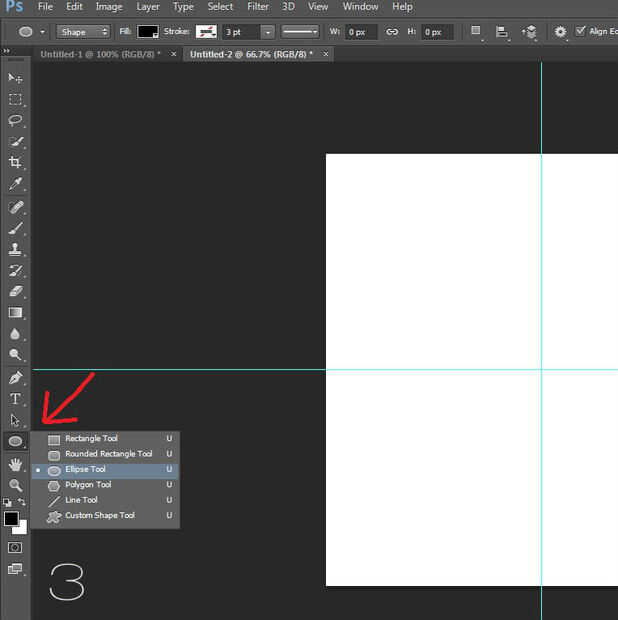Pick the Crop tool

click(x=15, y=163)
